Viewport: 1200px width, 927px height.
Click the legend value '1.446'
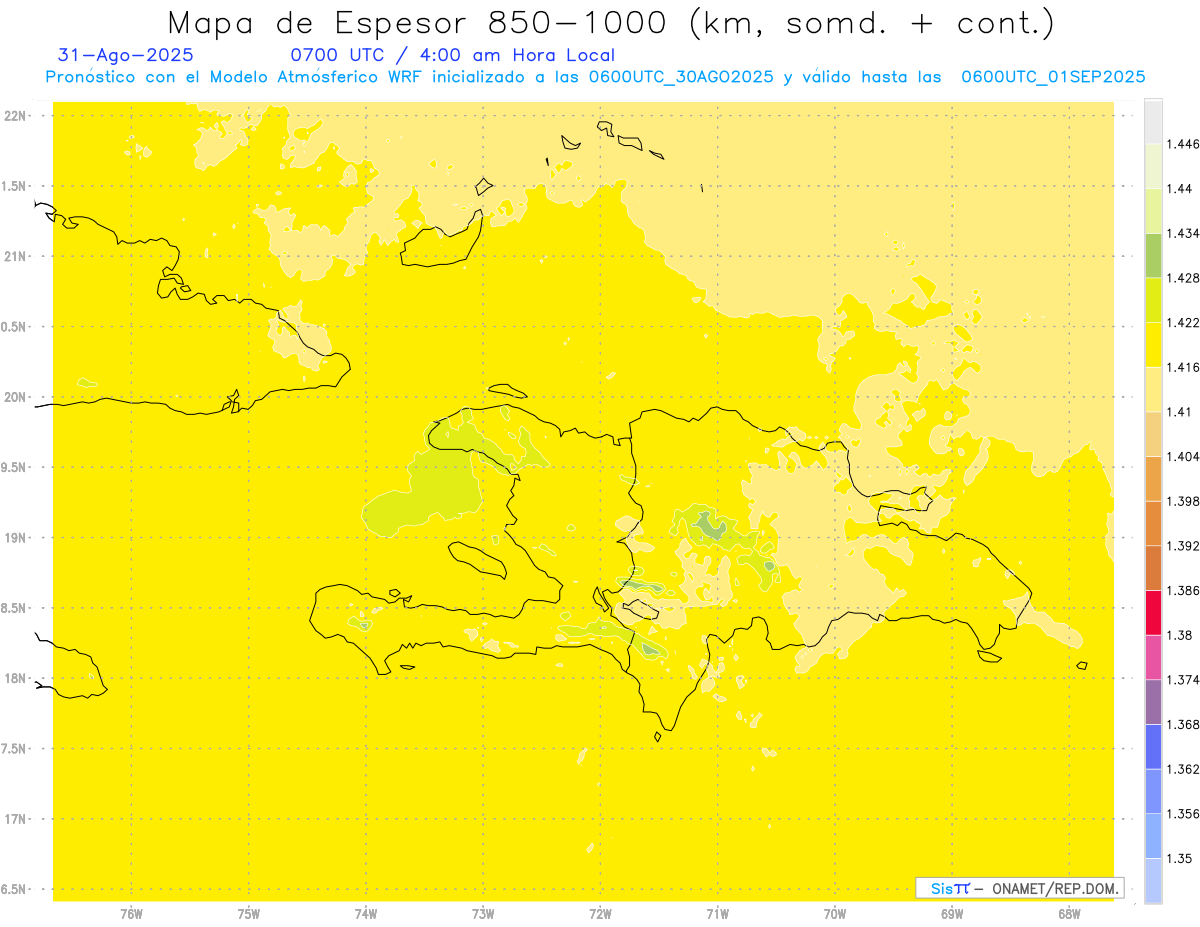[1183, 144]
